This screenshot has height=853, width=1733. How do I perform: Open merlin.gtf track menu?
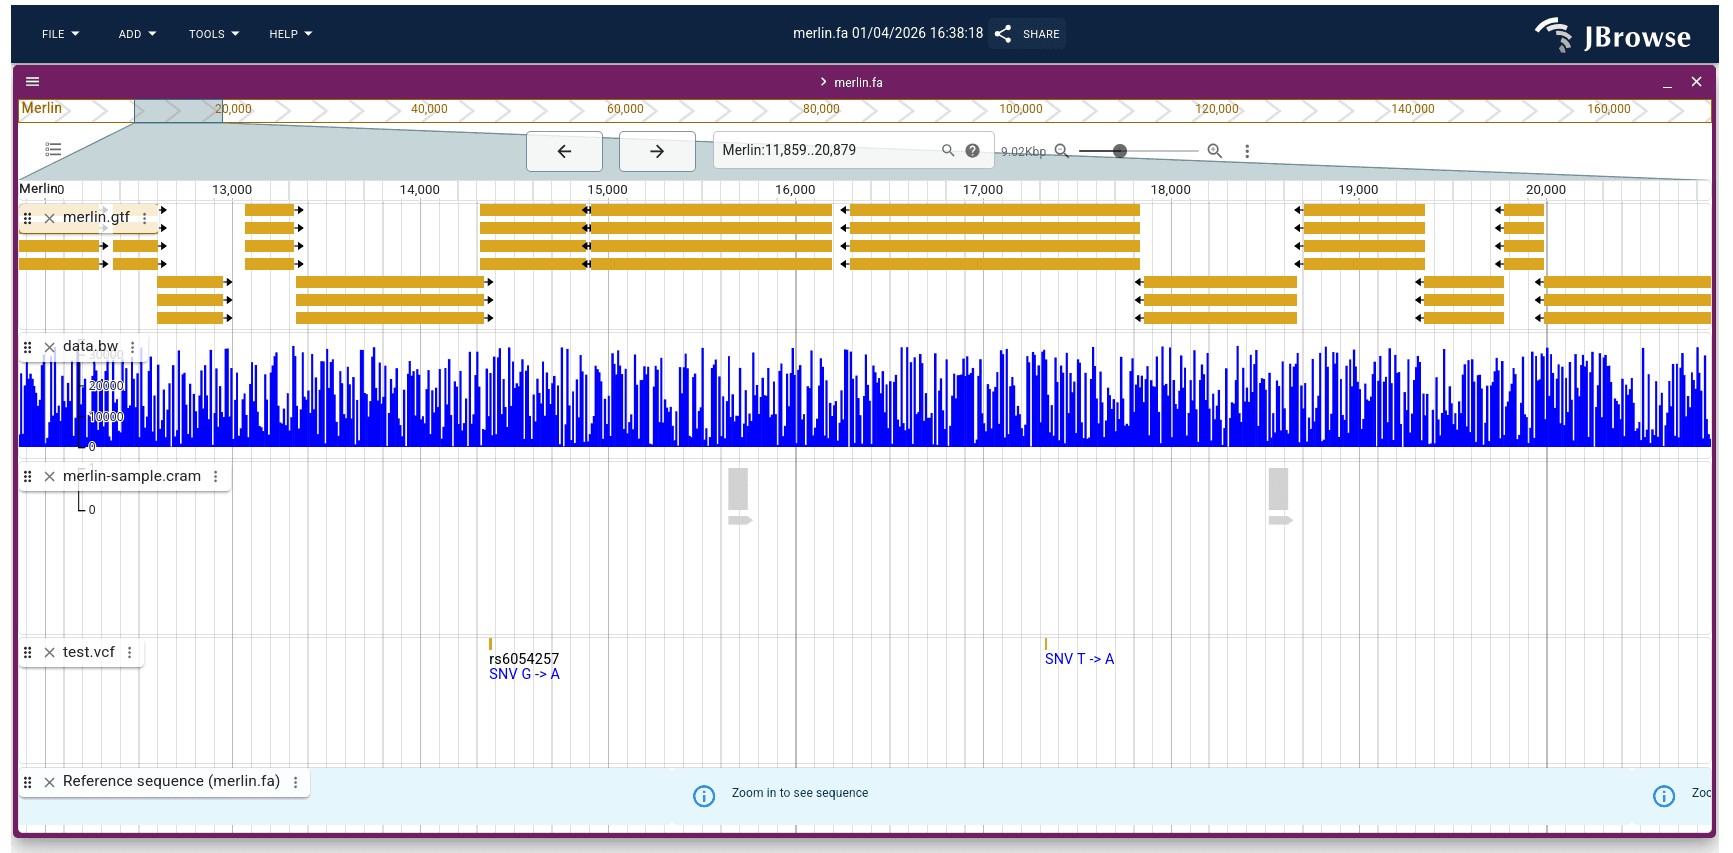pos(145,218)
